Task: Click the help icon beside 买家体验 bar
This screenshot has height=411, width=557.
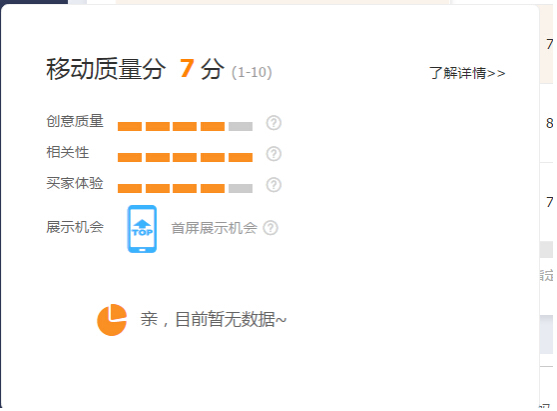Action: click(274, 185)
